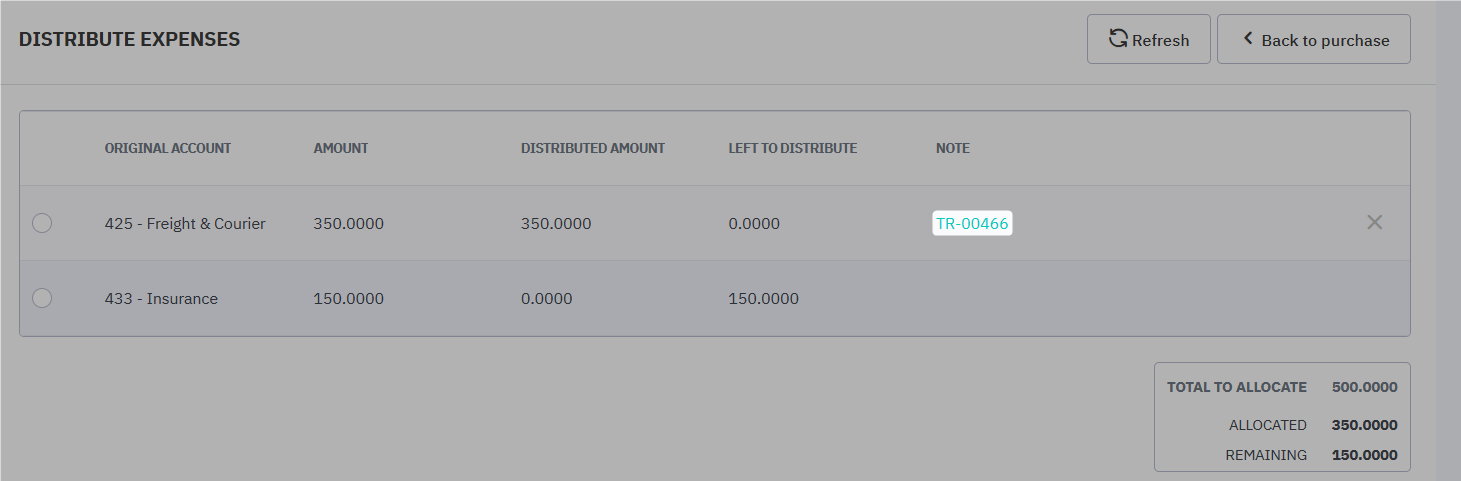Viewport: 1461px width, 481px height.
Task: Click the Refresh button label
Action: click(x=1161, y=41)
